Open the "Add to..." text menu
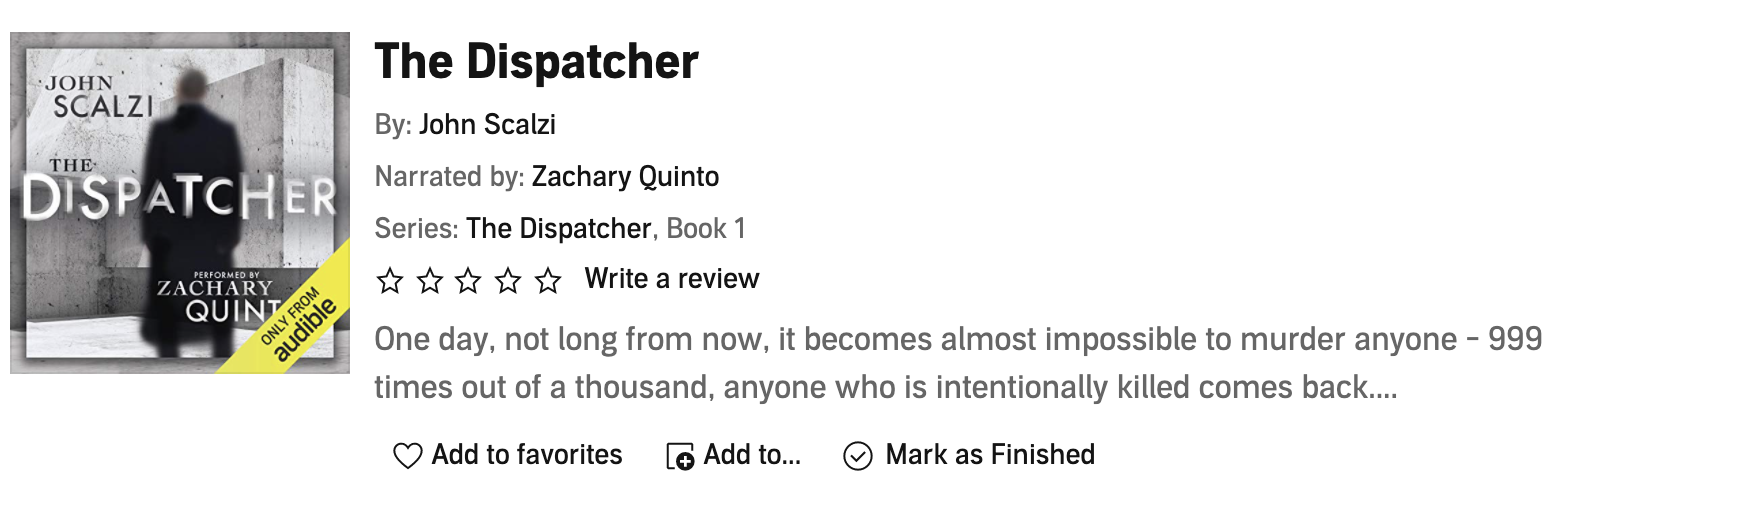The height and width of the screenshot is (520, 1760). click(x=752, y=455)
